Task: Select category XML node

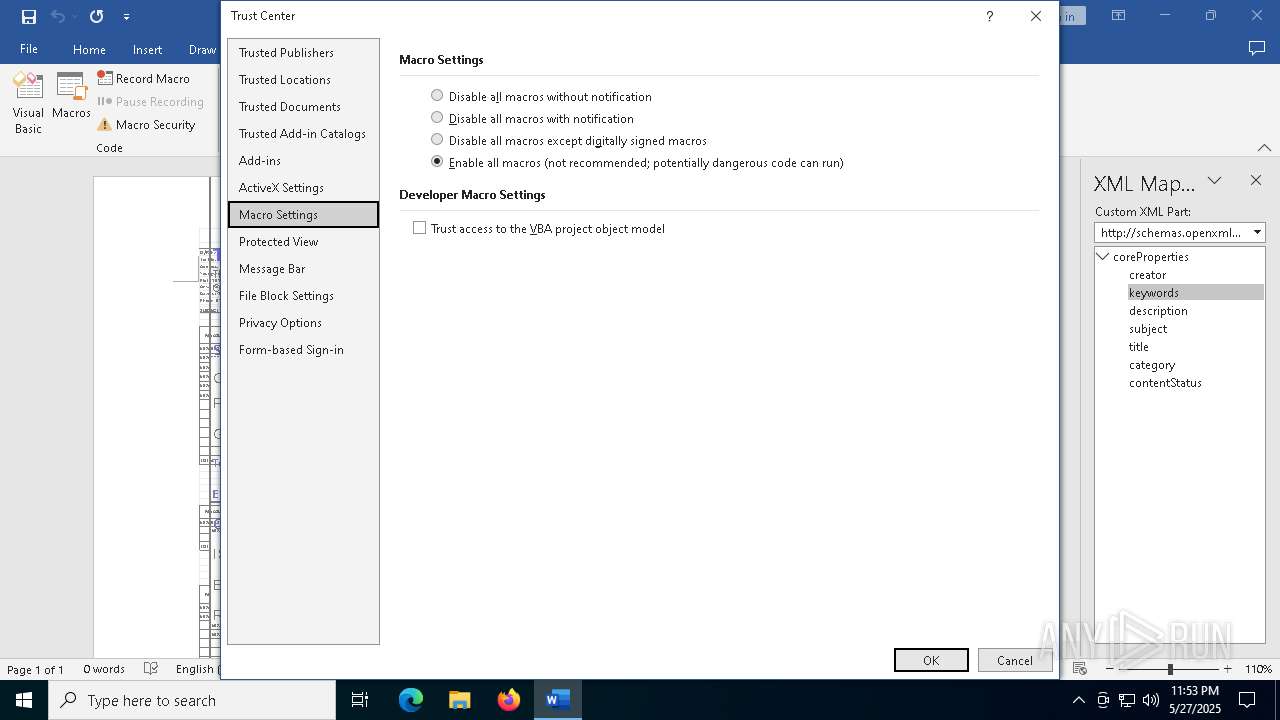Action: pyautogui.click(x=1152, y=365)
